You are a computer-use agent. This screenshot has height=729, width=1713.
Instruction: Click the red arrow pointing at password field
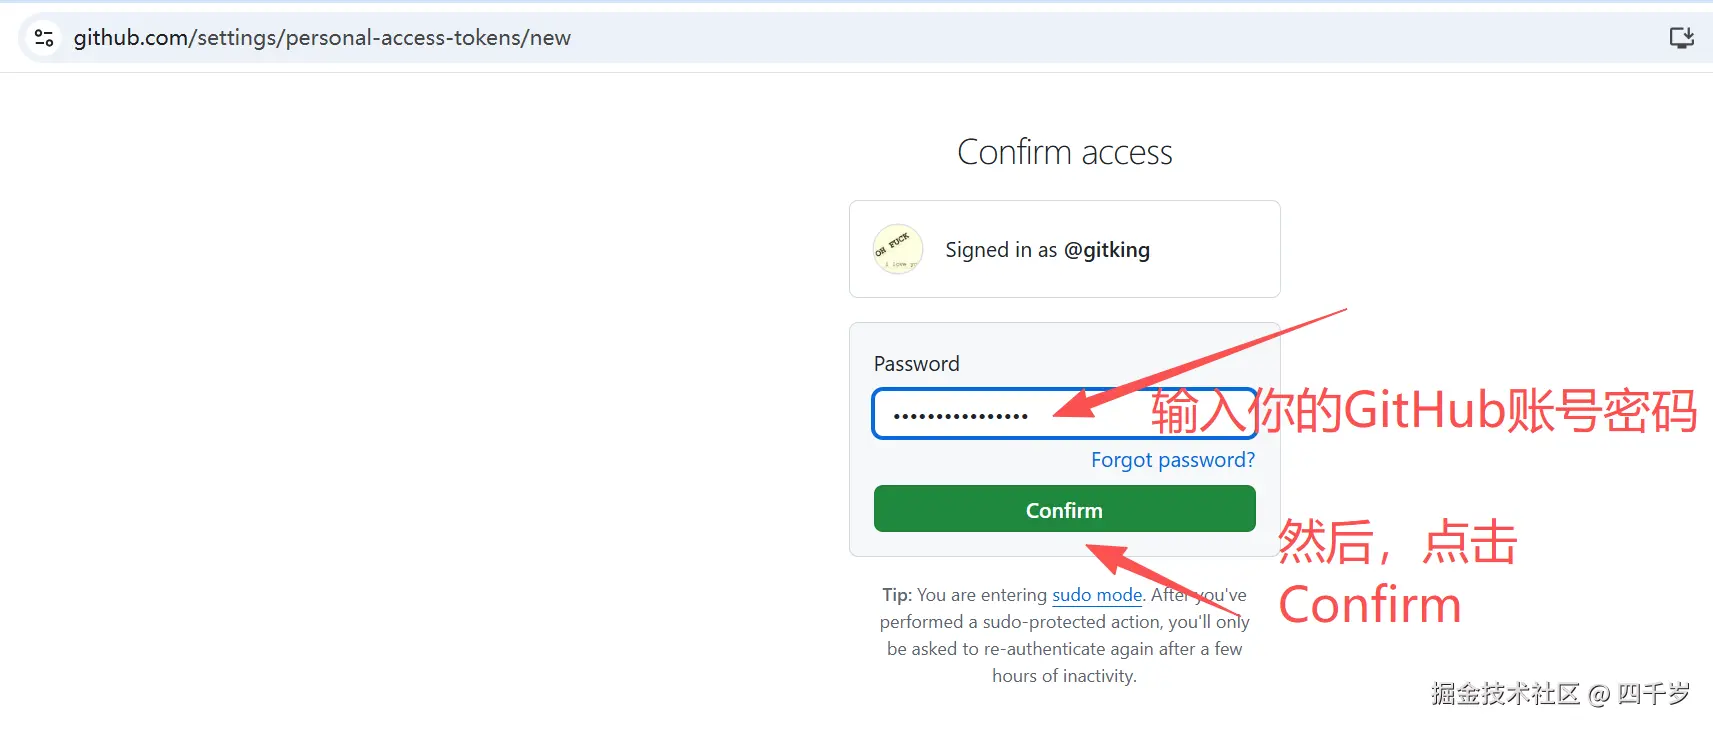pyautogui.click(x=1200, y=363)
